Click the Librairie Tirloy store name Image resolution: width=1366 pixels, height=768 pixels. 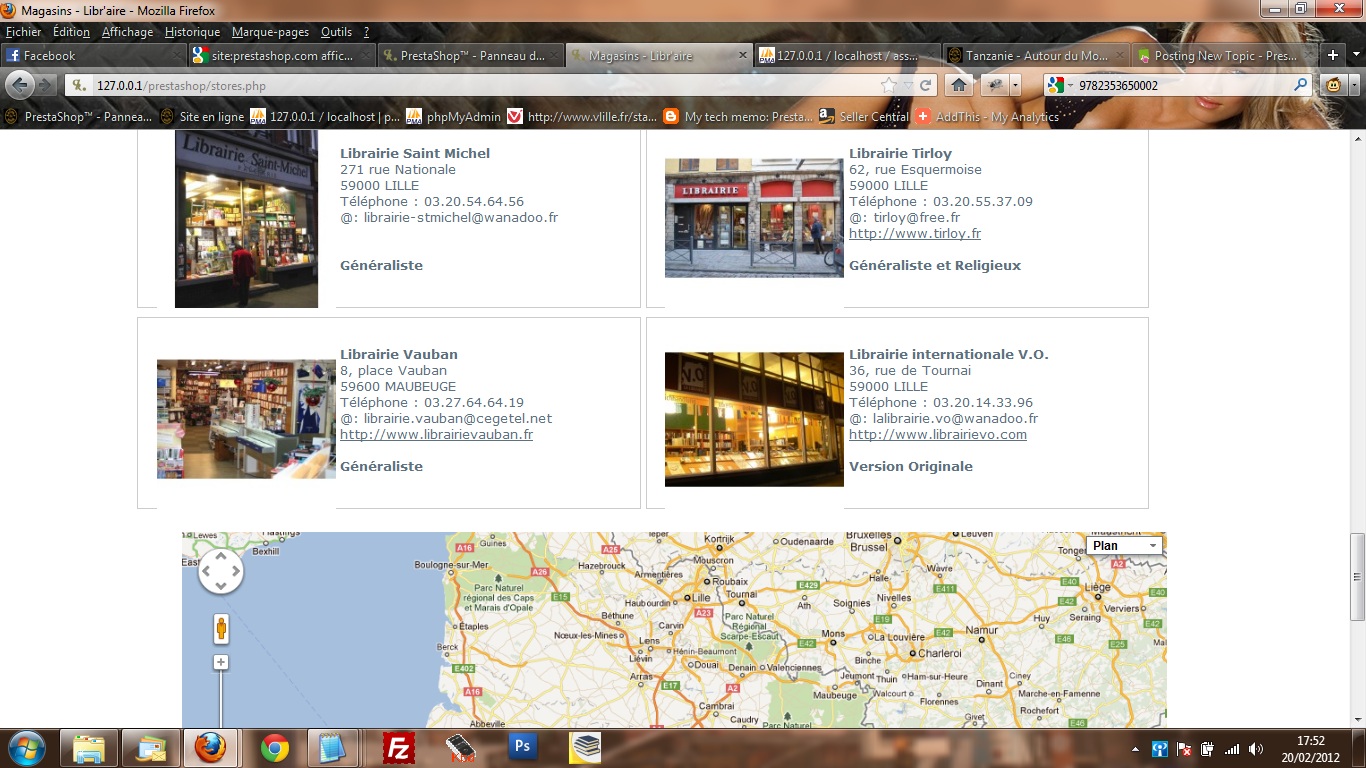[900, 154]
